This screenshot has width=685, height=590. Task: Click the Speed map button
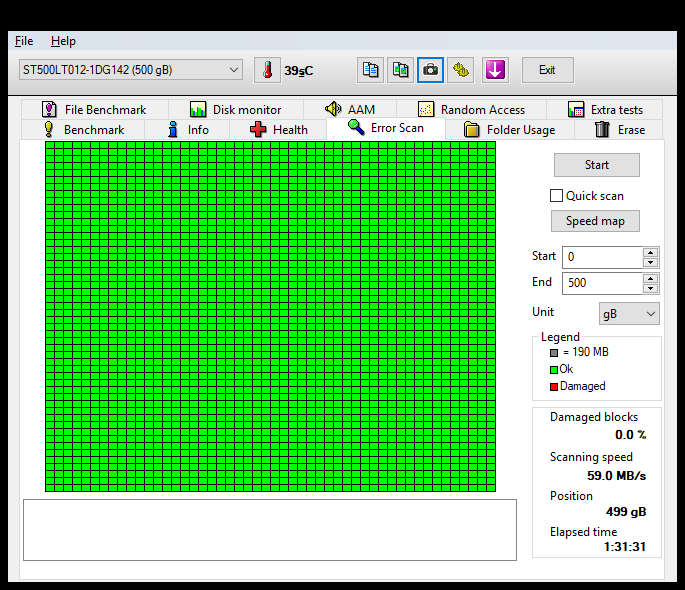point(595,221)
